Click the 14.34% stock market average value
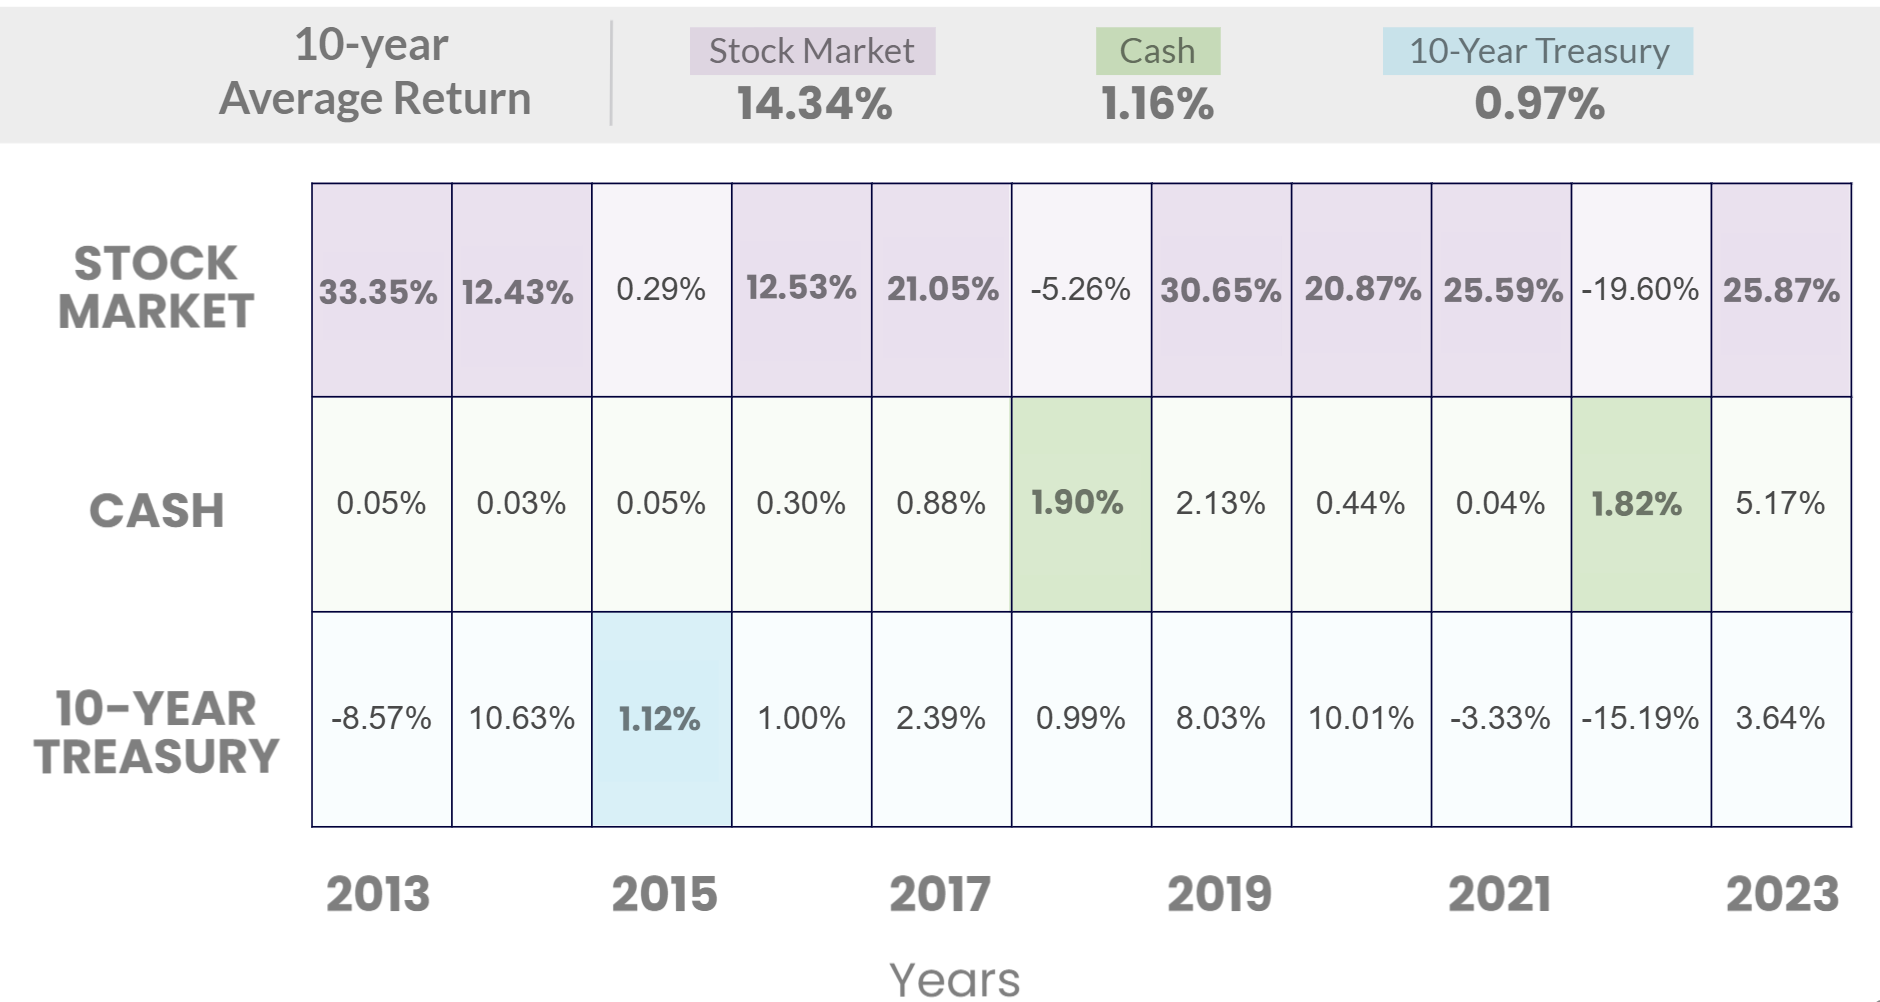 click(814, 104)
